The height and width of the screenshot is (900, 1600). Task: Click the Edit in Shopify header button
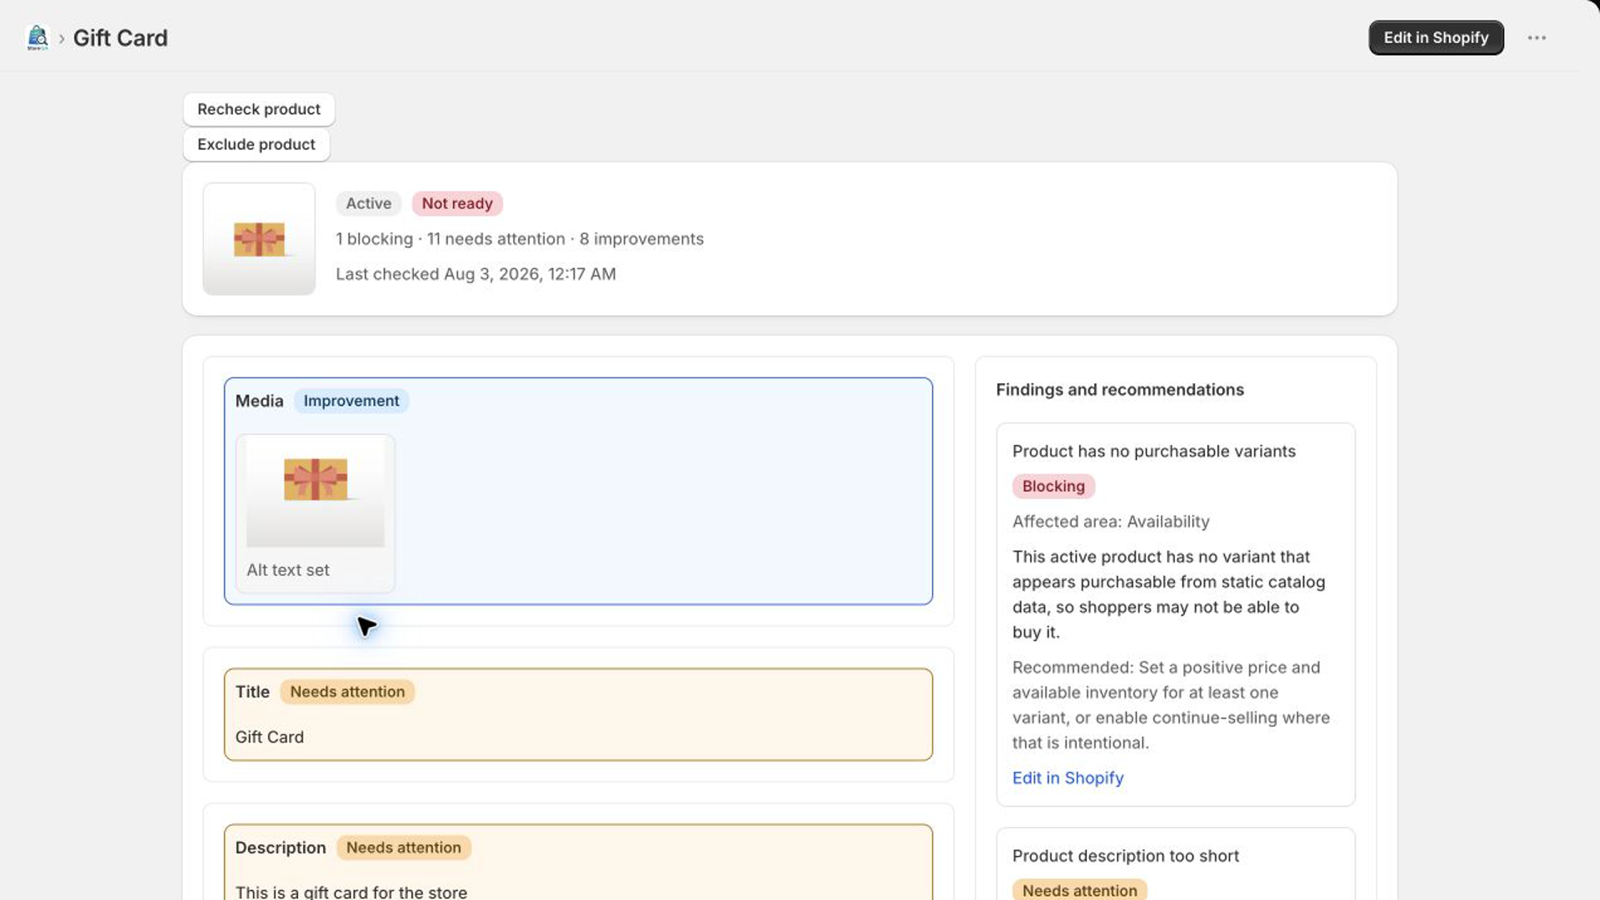pyautogui.click(x=1436, y=38)
